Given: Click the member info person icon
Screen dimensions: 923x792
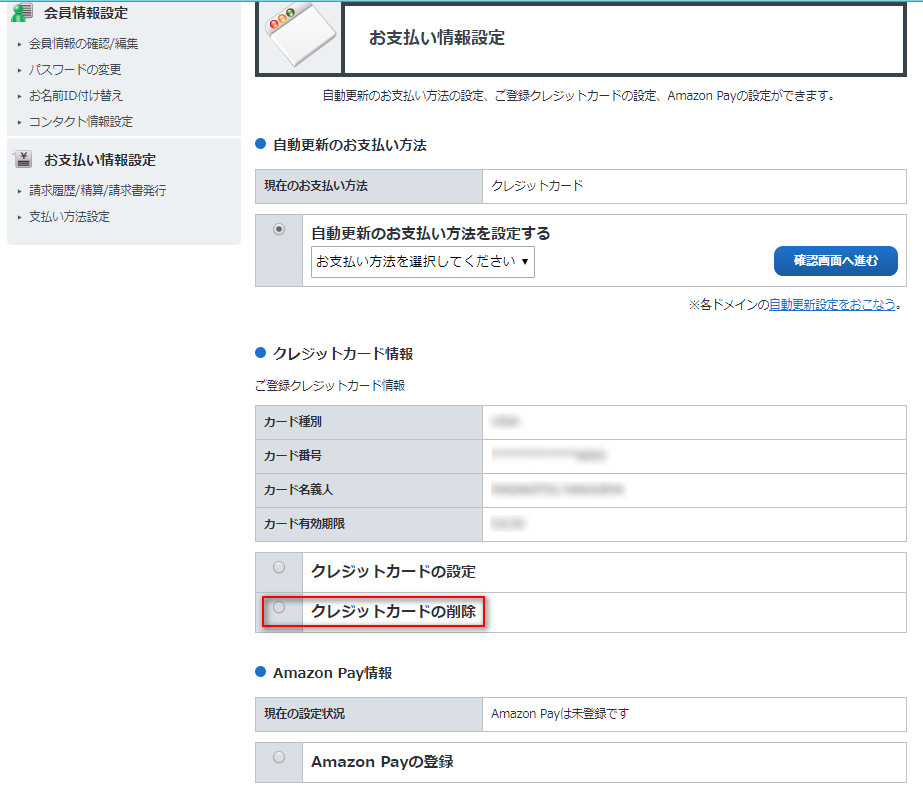Looking at the screenshot, I should click(22, 12).
